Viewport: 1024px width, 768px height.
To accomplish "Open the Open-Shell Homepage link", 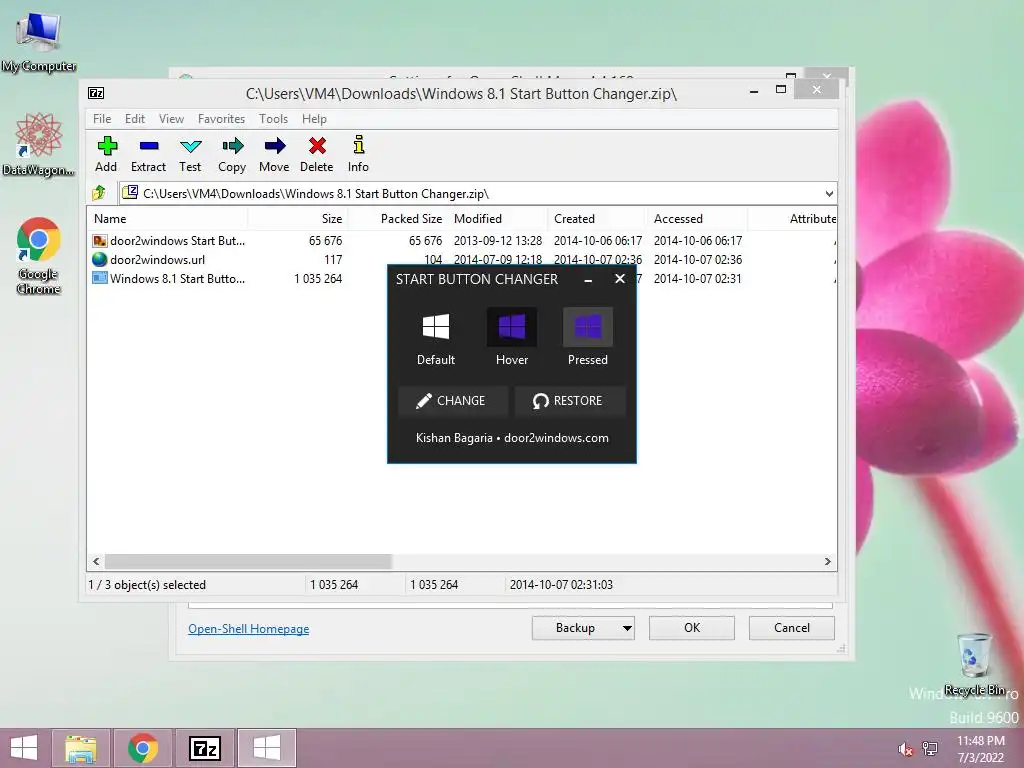I will coord(248,629).
